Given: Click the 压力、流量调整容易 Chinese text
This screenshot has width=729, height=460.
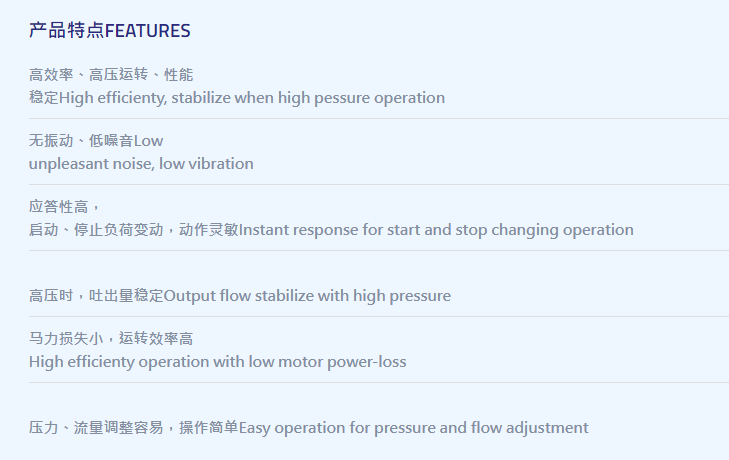Looking at the screenshot, I should 96,428.
